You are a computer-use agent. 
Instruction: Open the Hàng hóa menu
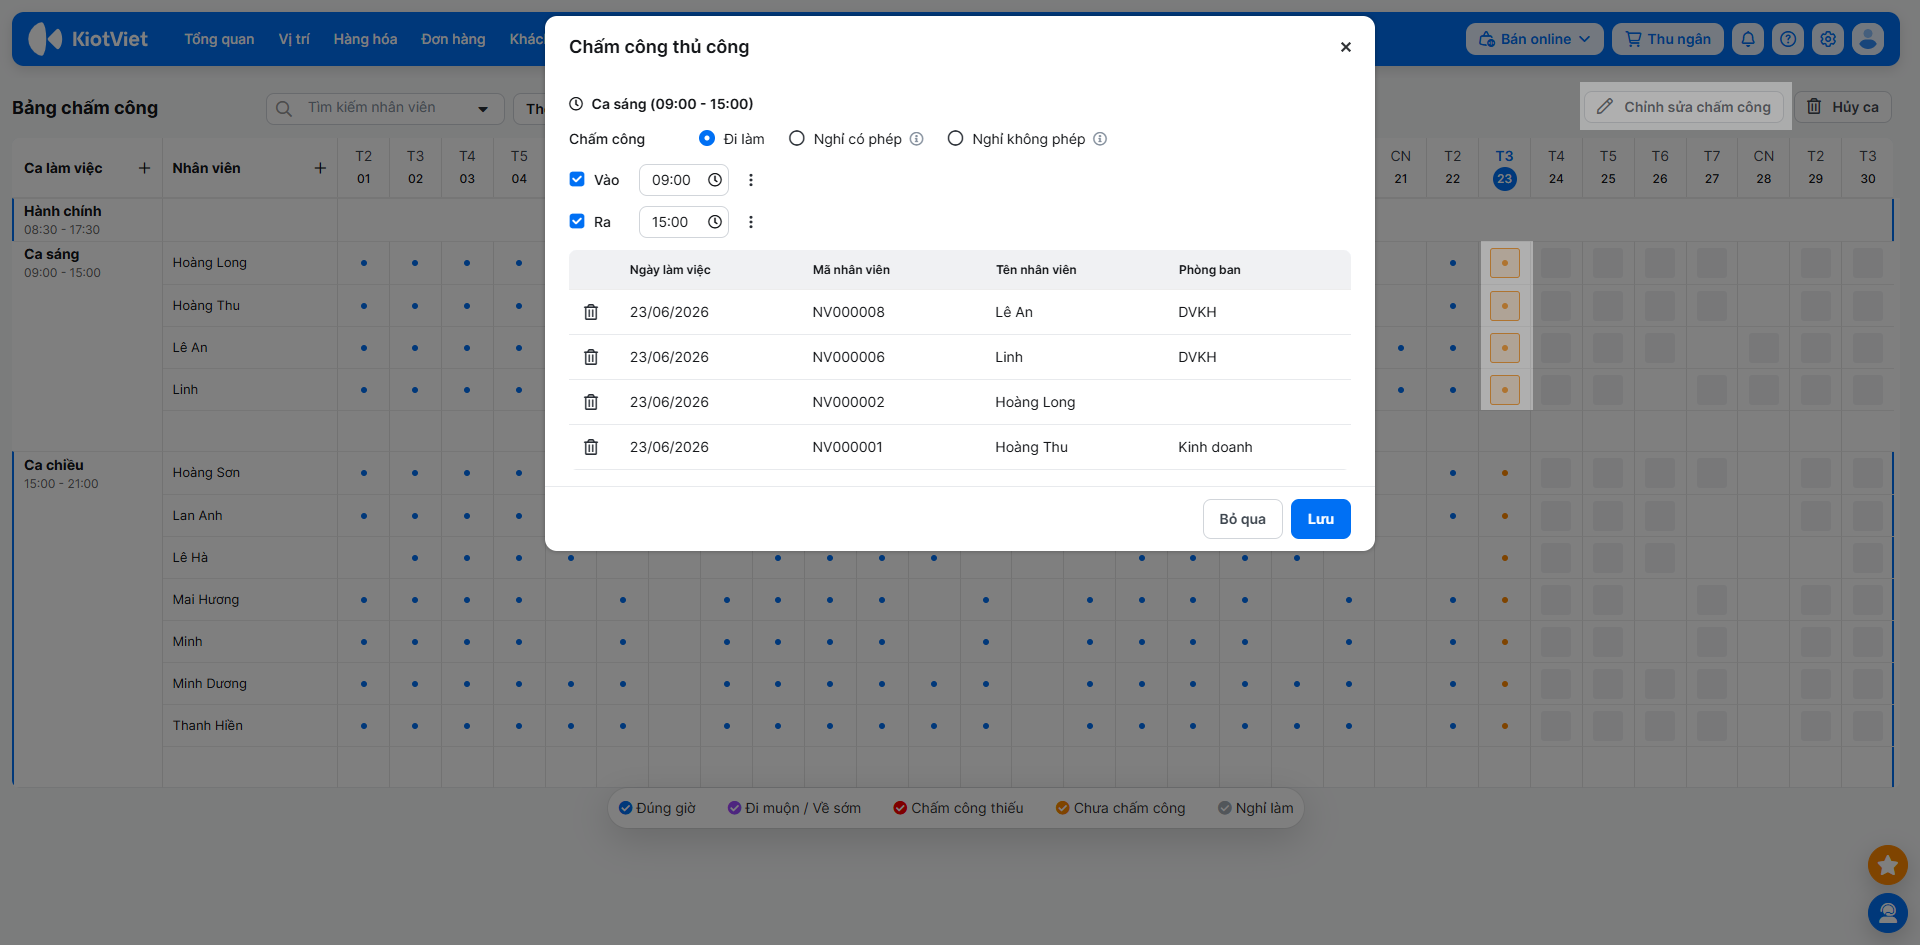click(x=365, y=39)
